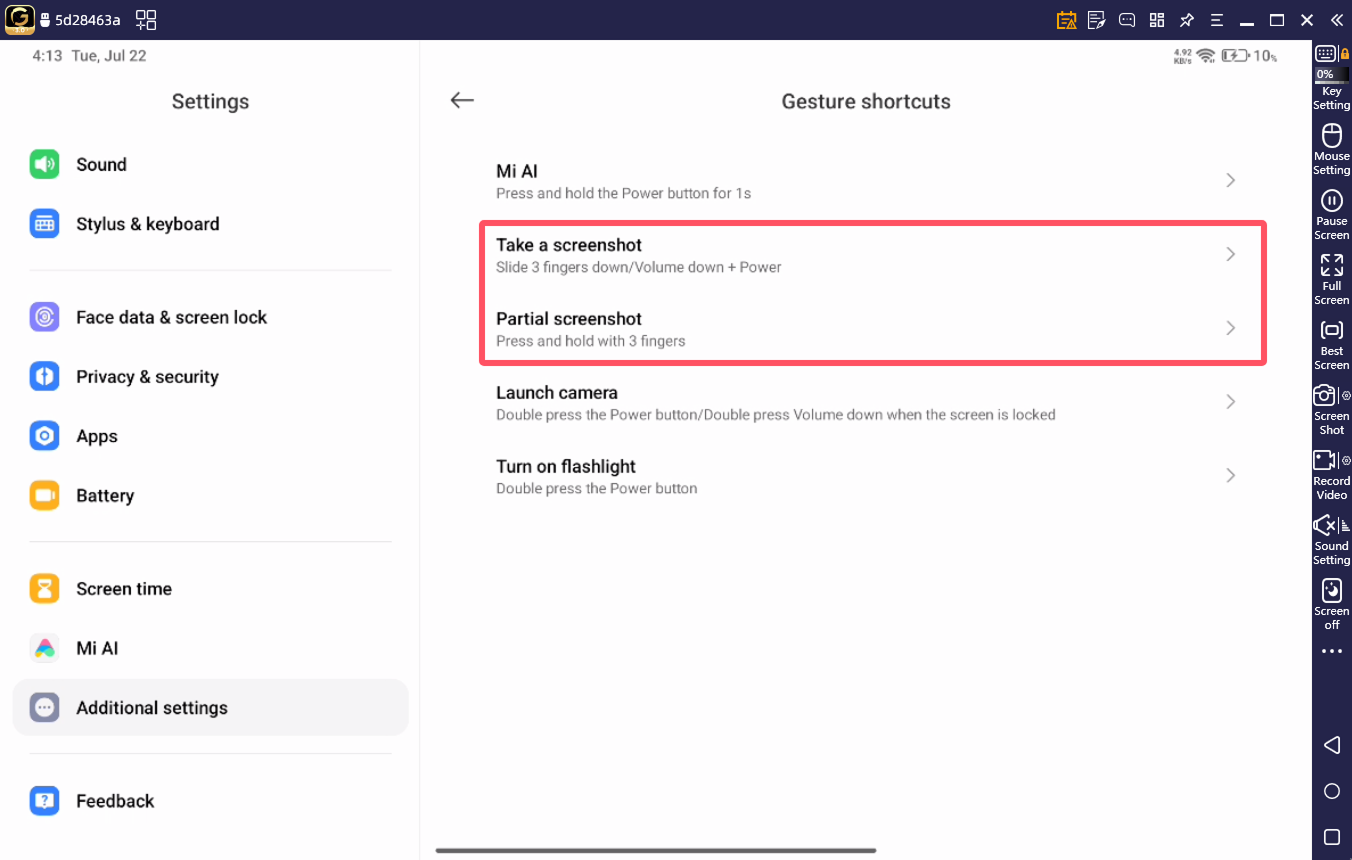Click the multi-window icon next to device ID
The image size is (1352, 860).
pos(146,20)
